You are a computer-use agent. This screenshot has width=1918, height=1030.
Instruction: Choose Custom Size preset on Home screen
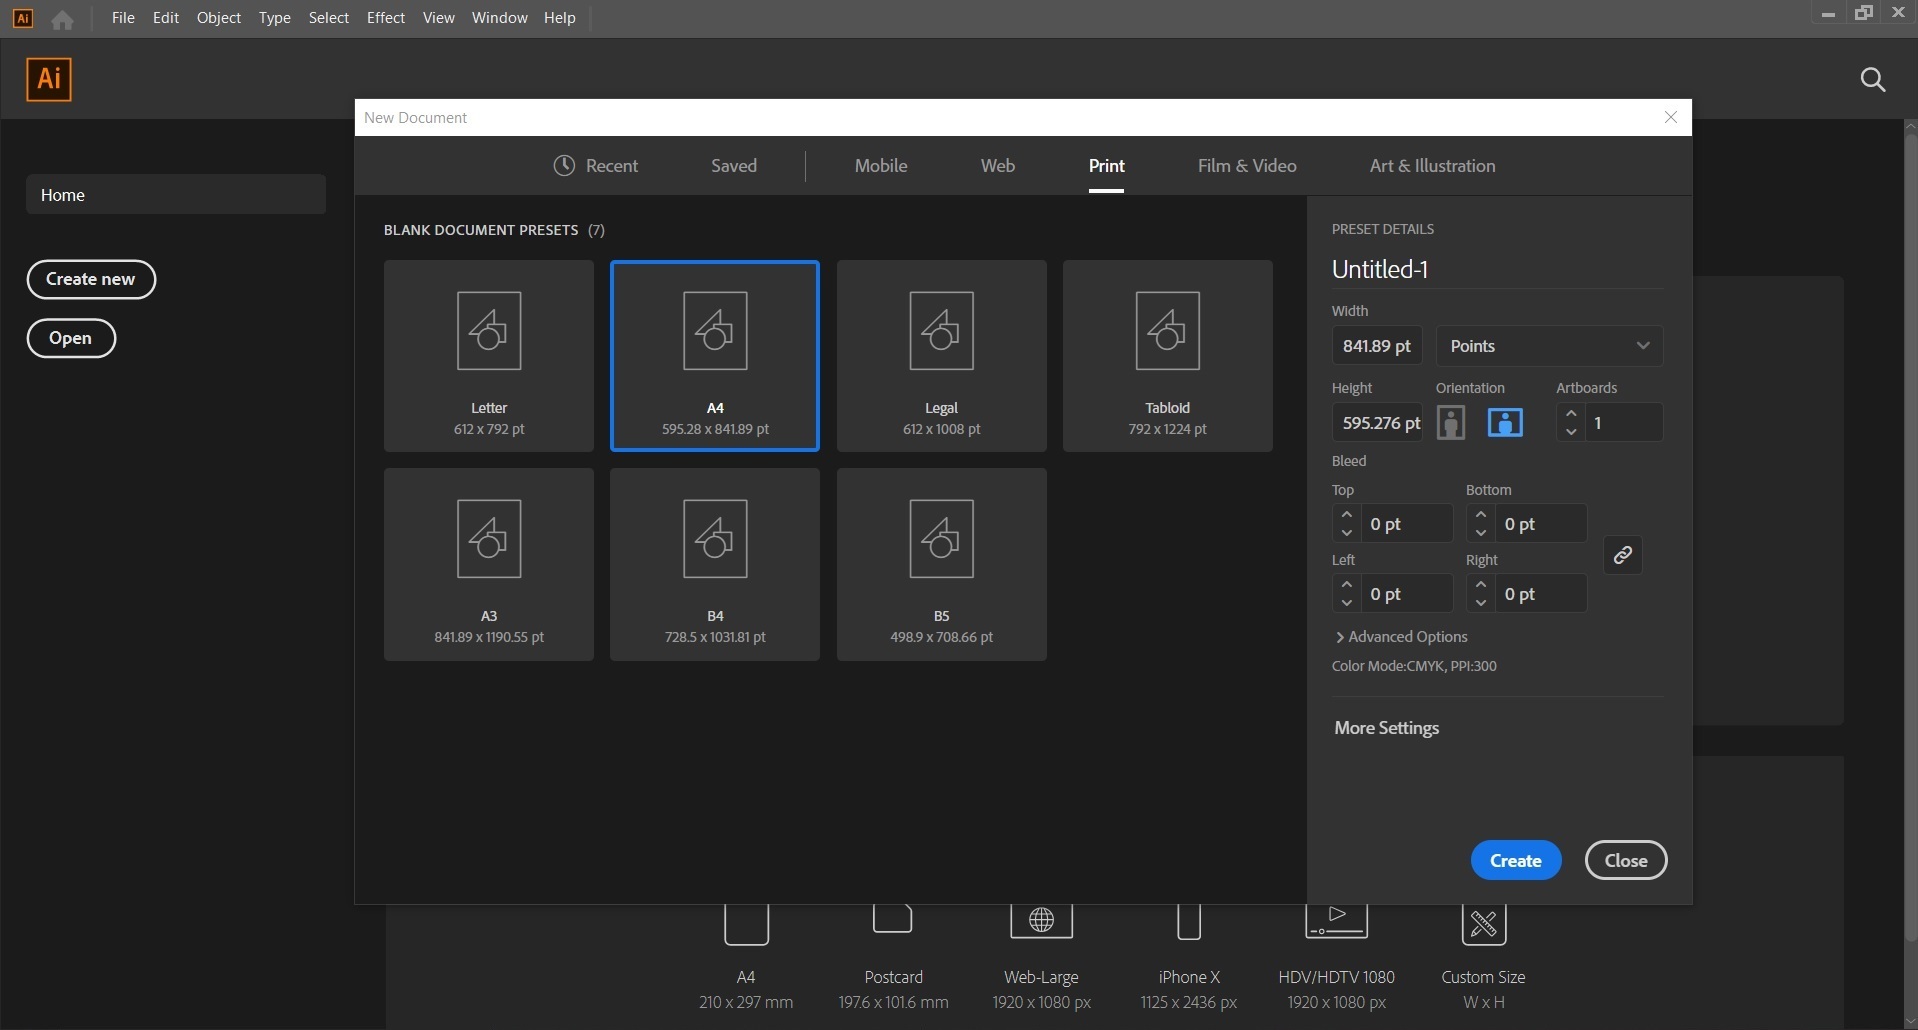coord(1483,958)
